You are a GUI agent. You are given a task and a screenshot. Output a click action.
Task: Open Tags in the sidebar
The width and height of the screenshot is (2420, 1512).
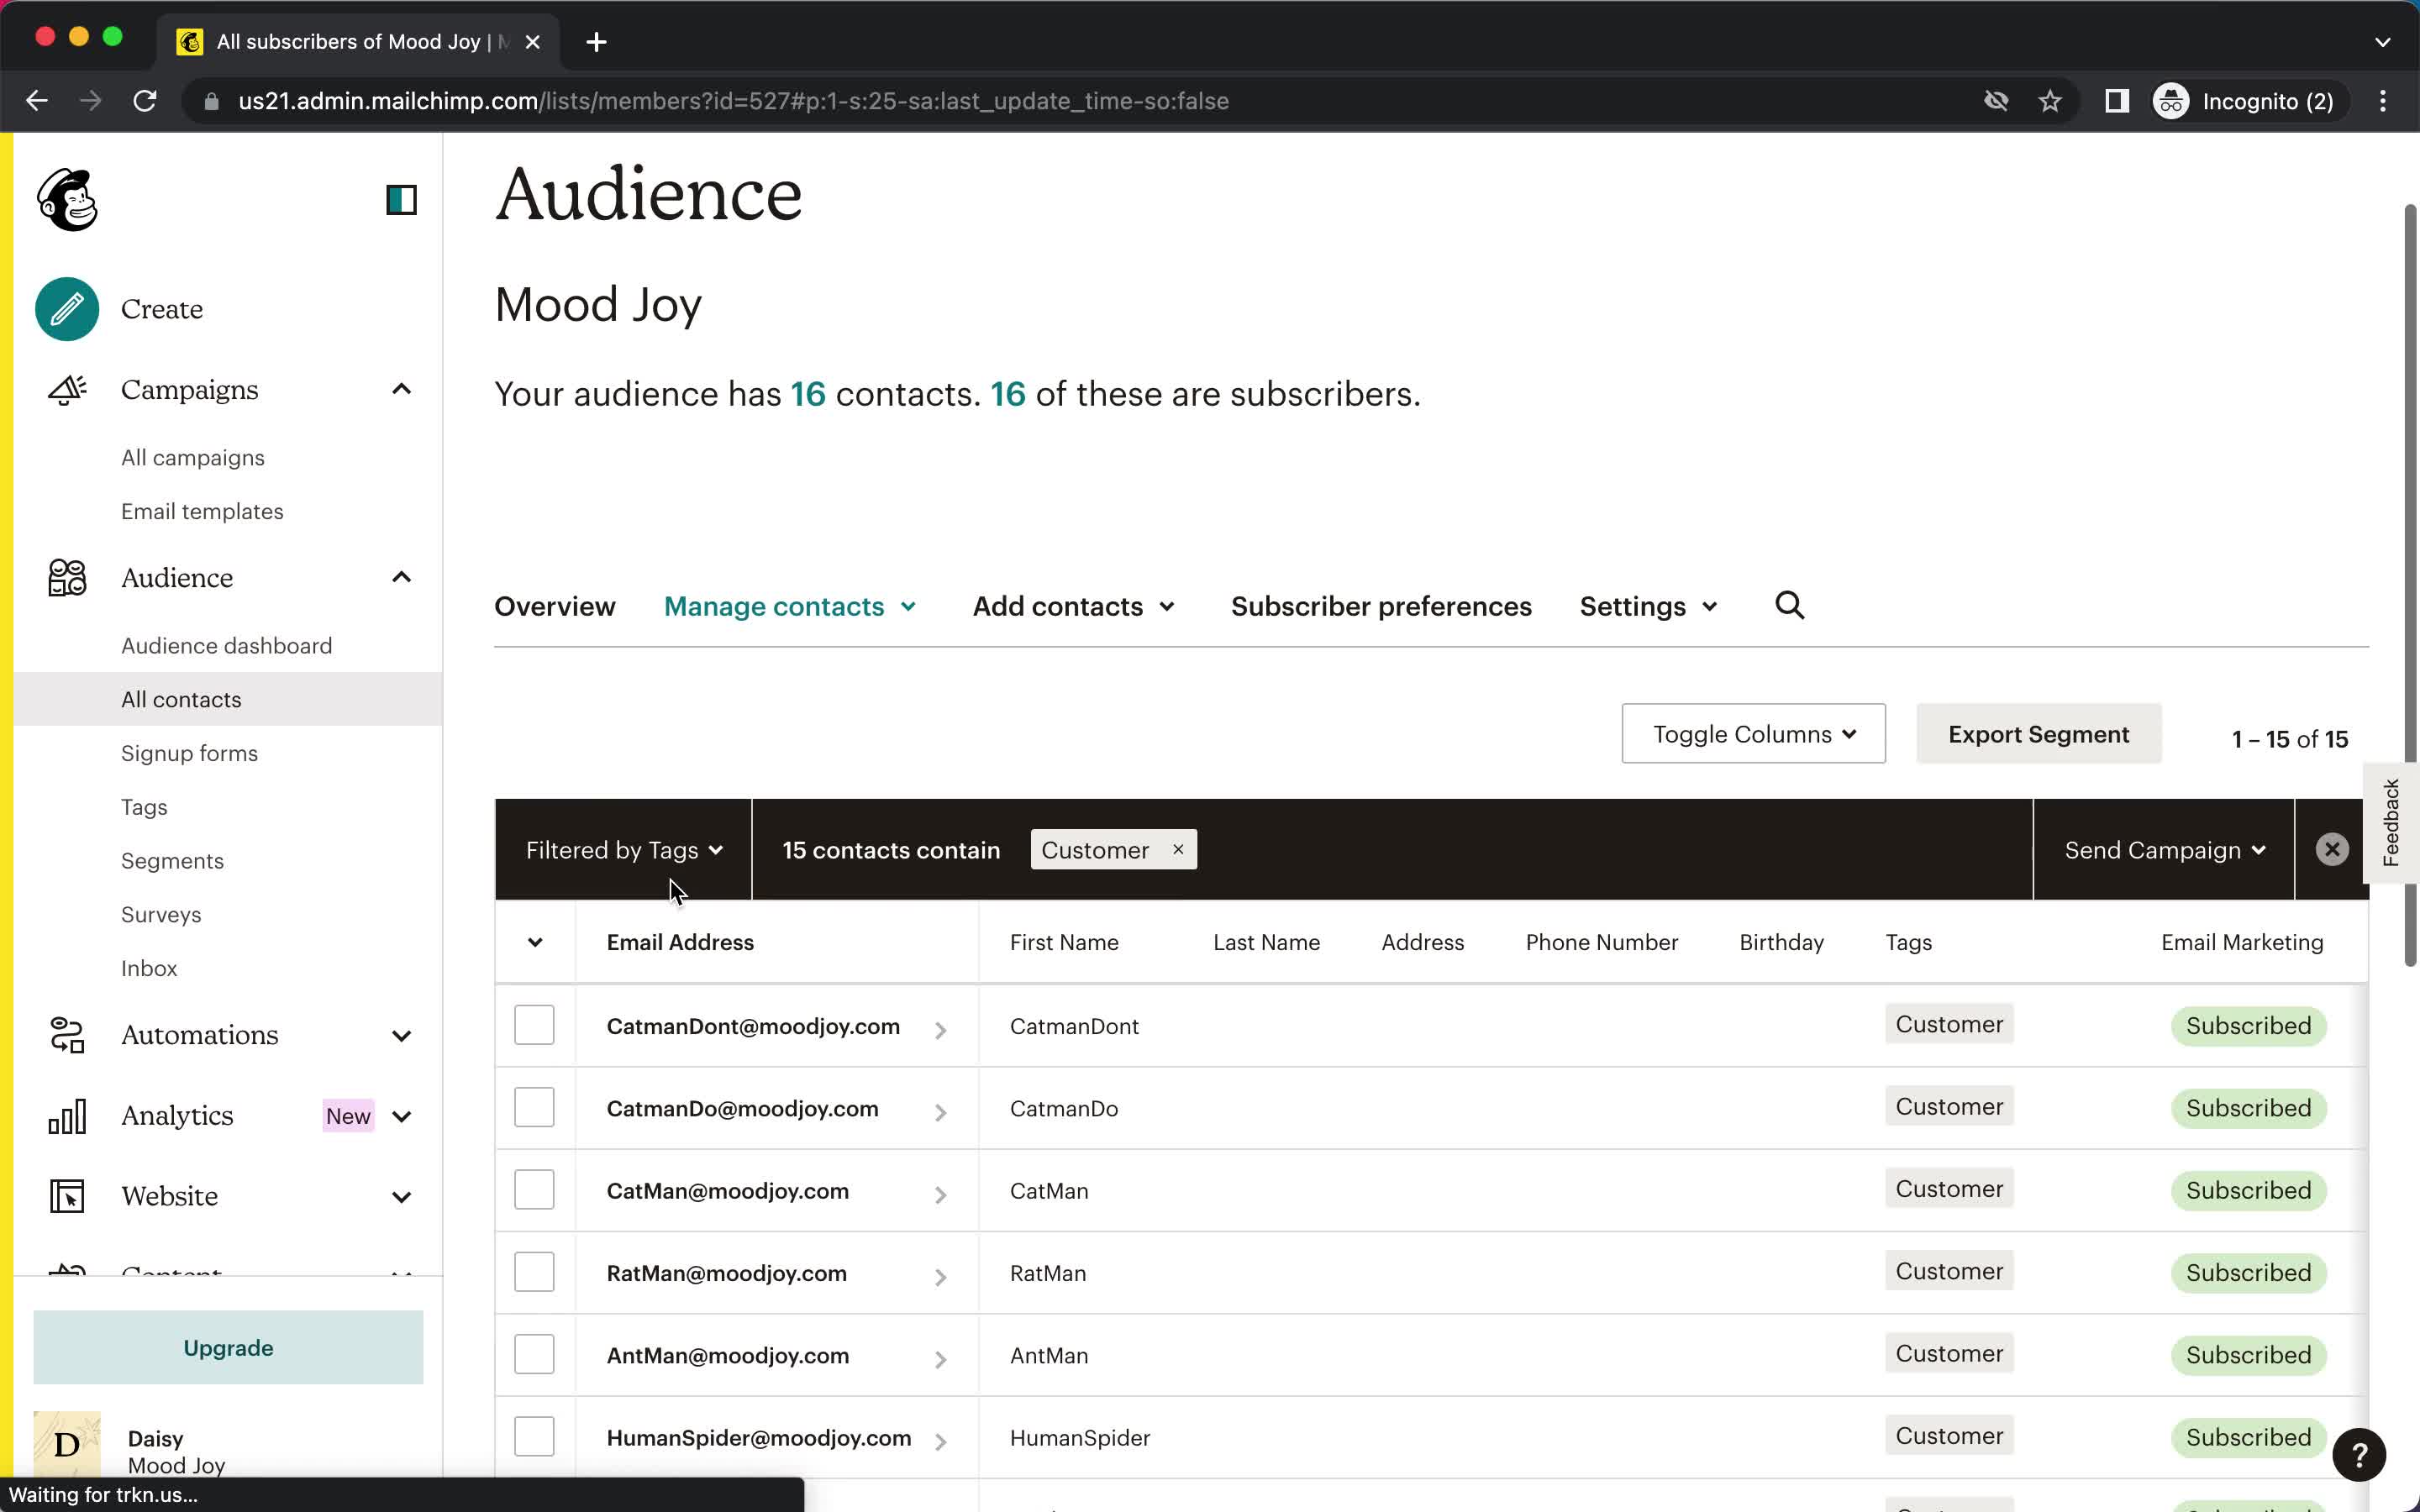(144, 807)
